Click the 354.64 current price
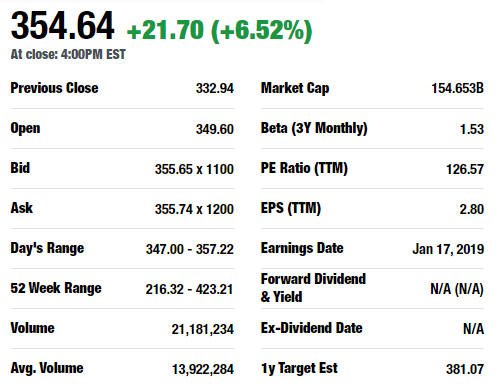This screenshot has height=390, width=499. [x=63, y=26]
